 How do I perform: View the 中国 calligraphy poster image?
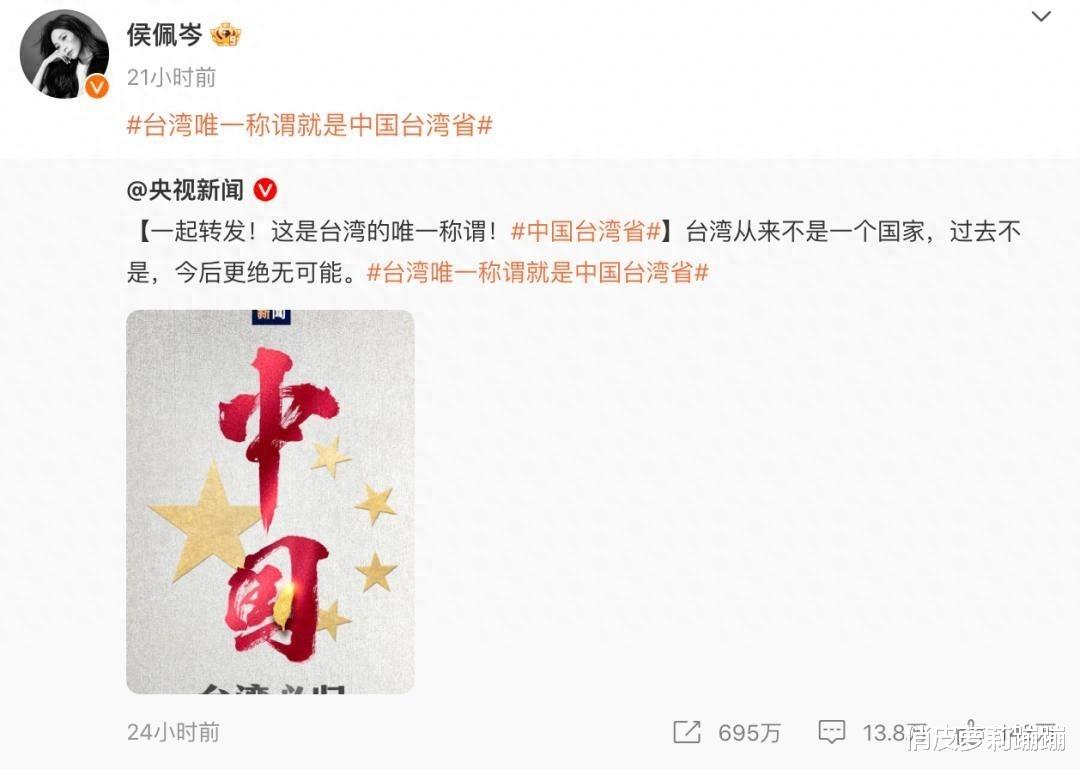pyautogui.click(x=270, y=502)
